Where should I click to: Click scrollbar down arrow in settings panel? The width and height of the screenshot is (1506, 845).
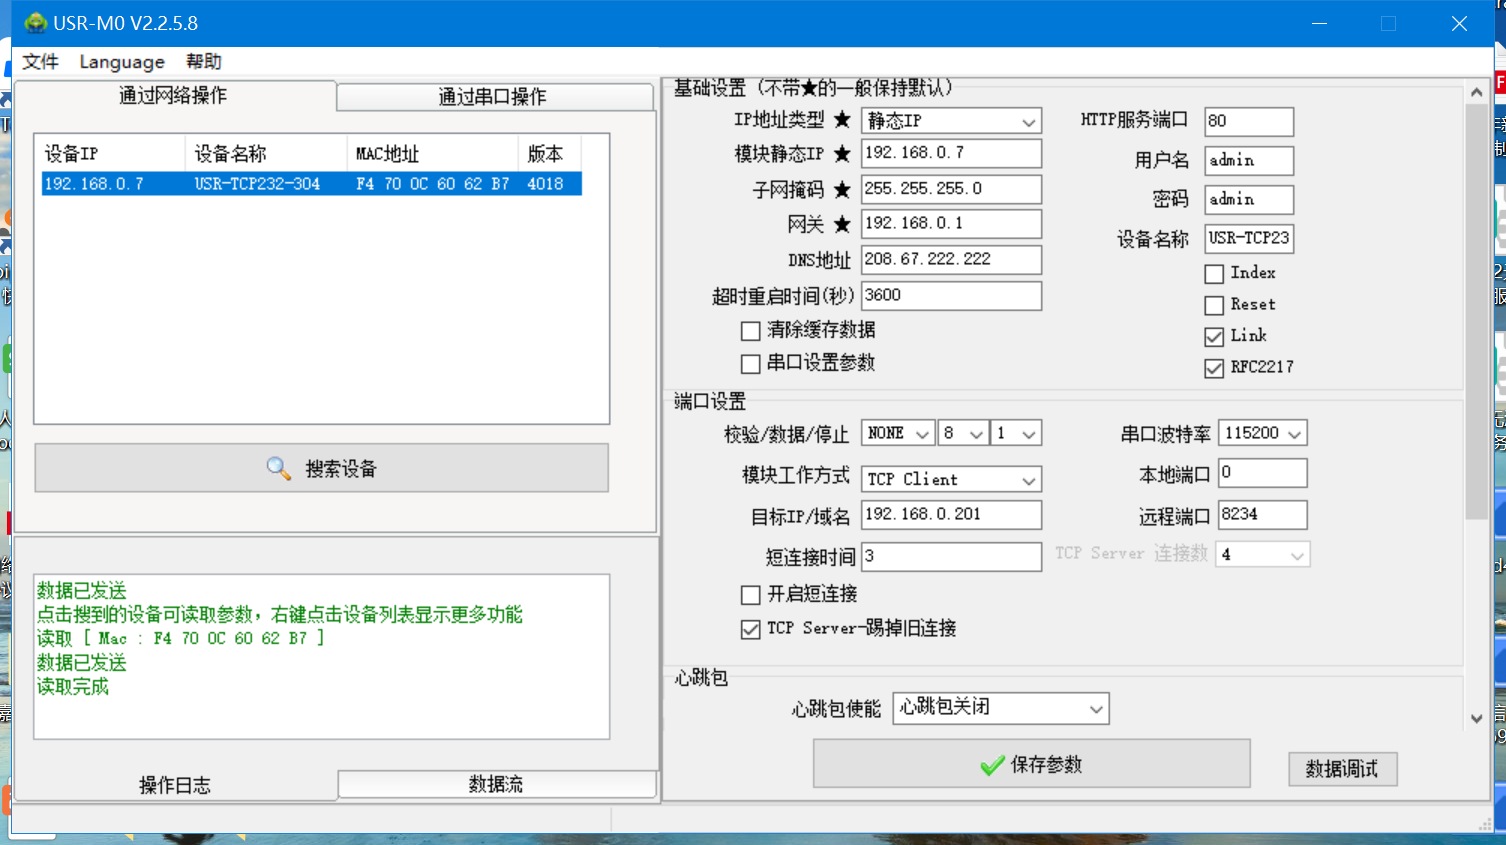[x=1476, y=718]
